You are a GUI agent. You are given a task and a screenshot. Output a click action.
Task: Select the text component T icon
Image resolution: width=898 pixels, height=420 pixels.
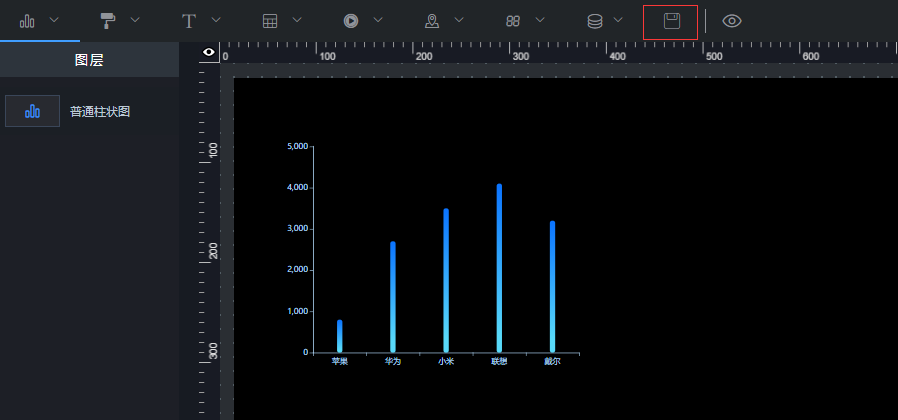(x=189, y=21)
